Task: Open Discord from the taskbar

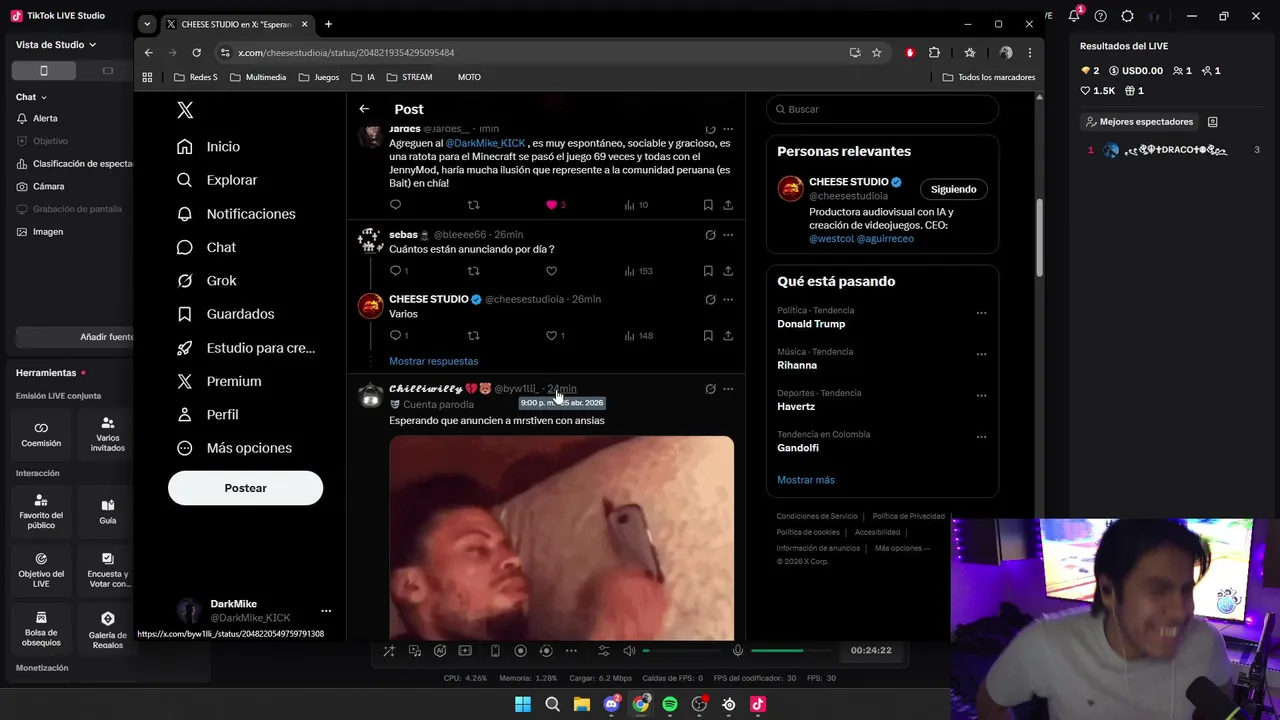Action: [611, 704]
